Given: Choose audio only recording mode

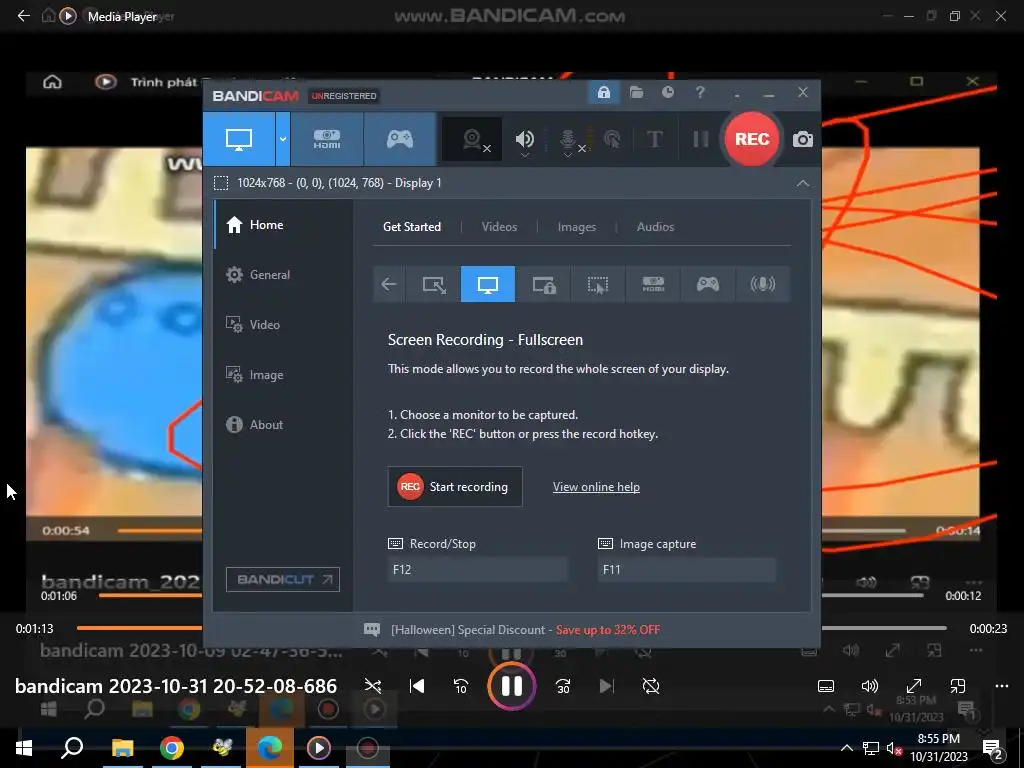Looking at the screenshot, I should (763, 284).
